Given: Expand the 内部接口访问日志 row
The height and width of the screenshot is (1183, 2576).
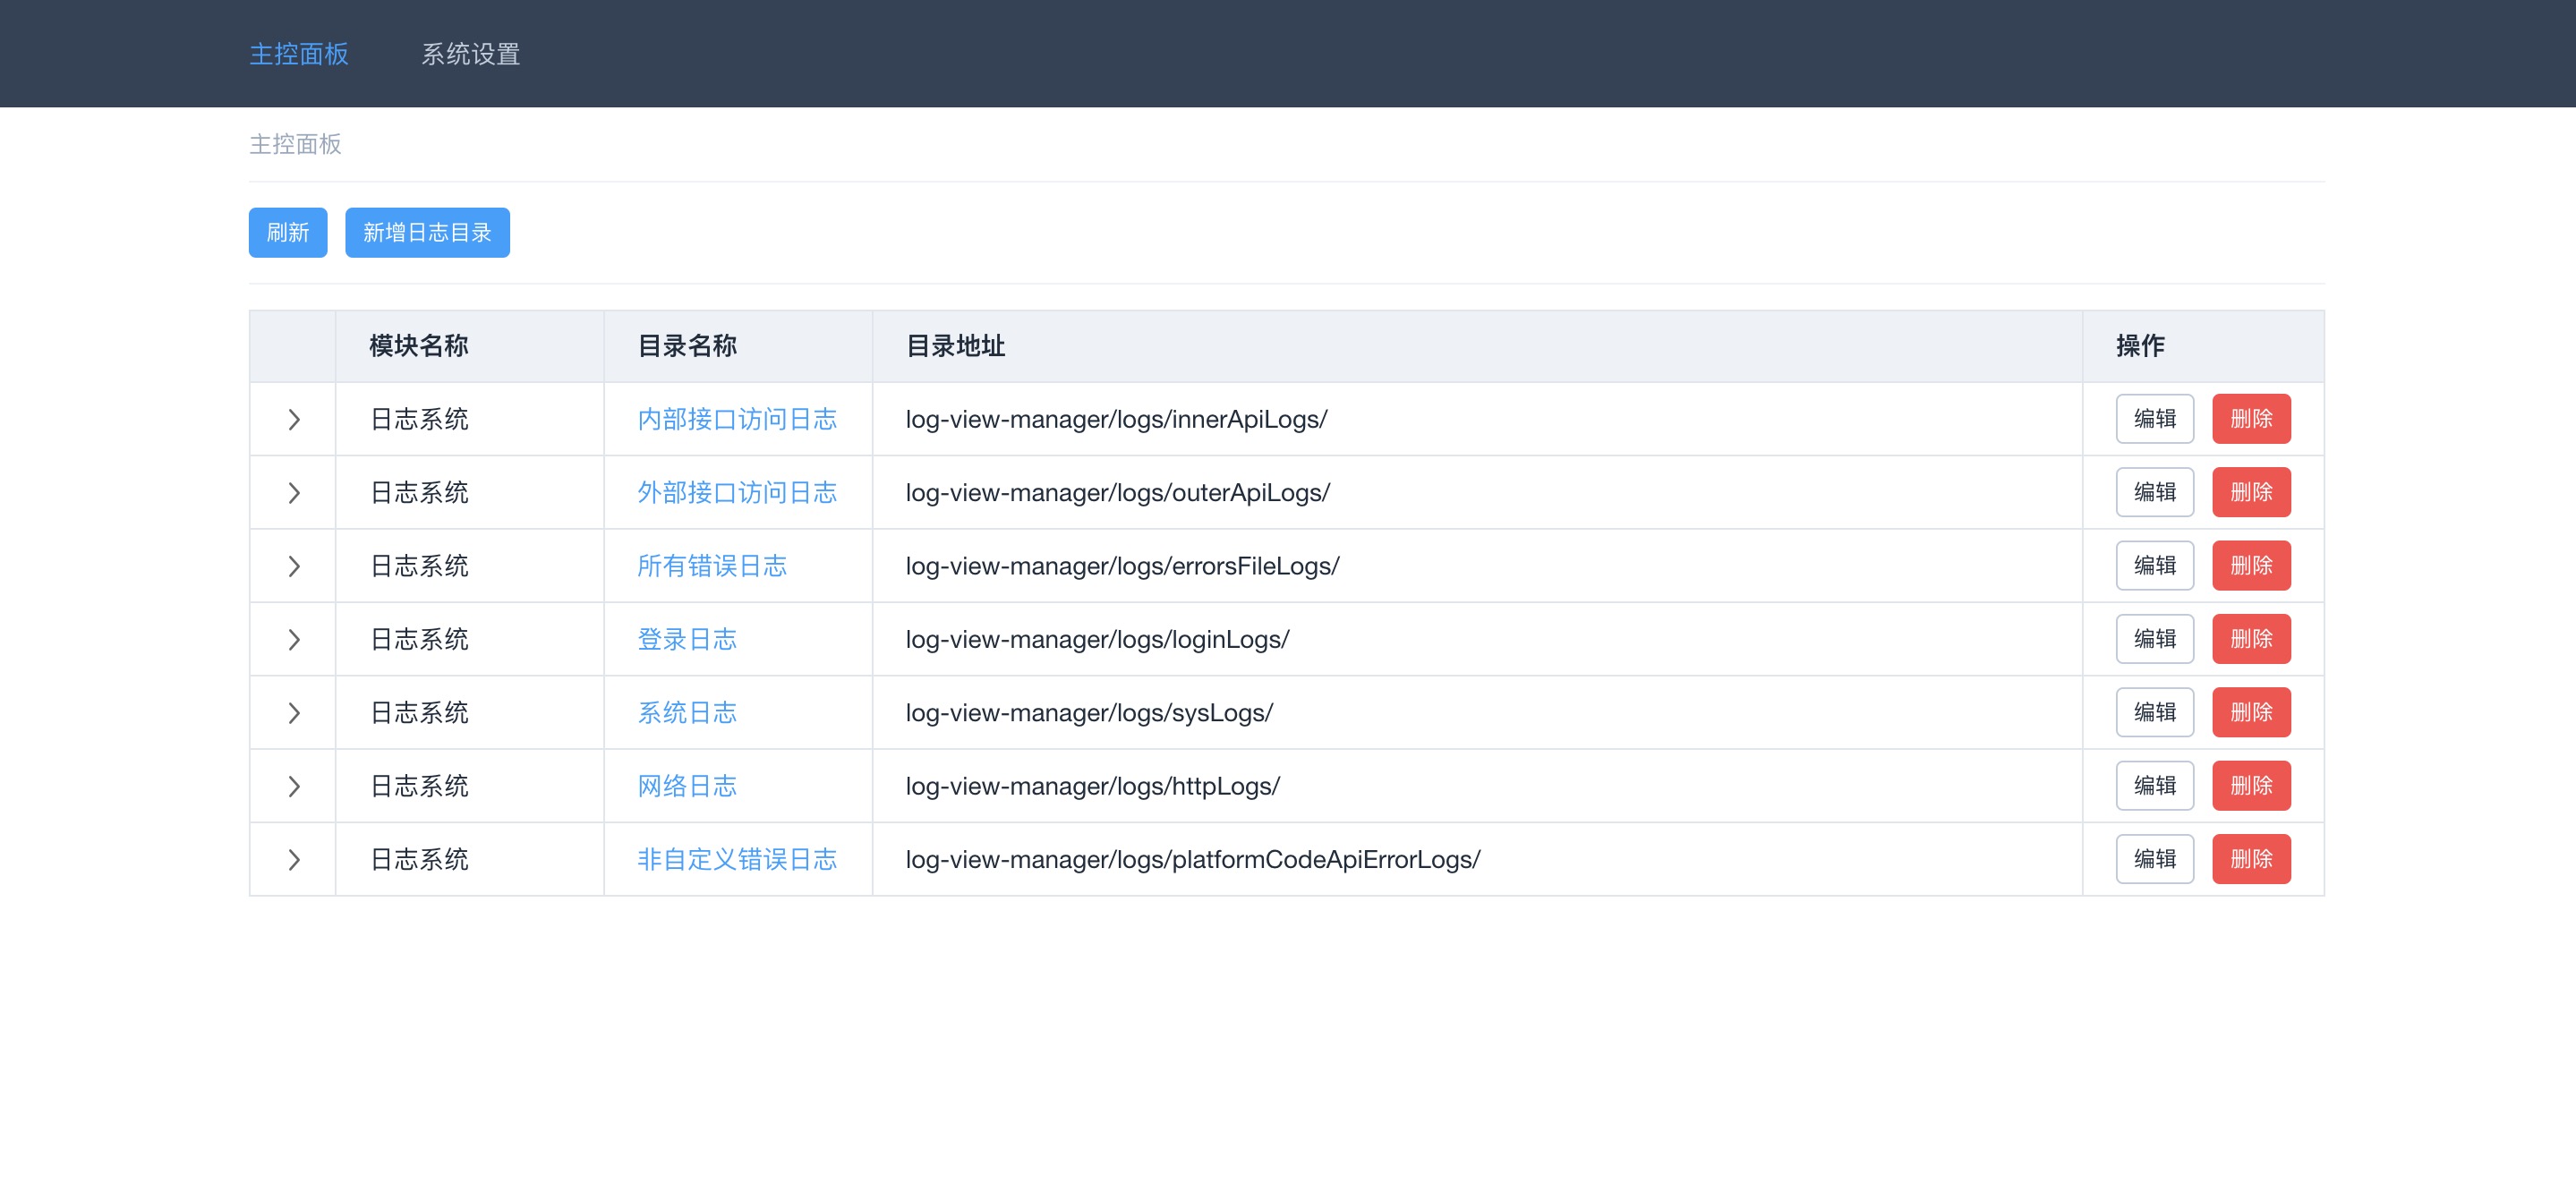Looking at the screenshot, I should pyautogui.click(x=294, y=419).
